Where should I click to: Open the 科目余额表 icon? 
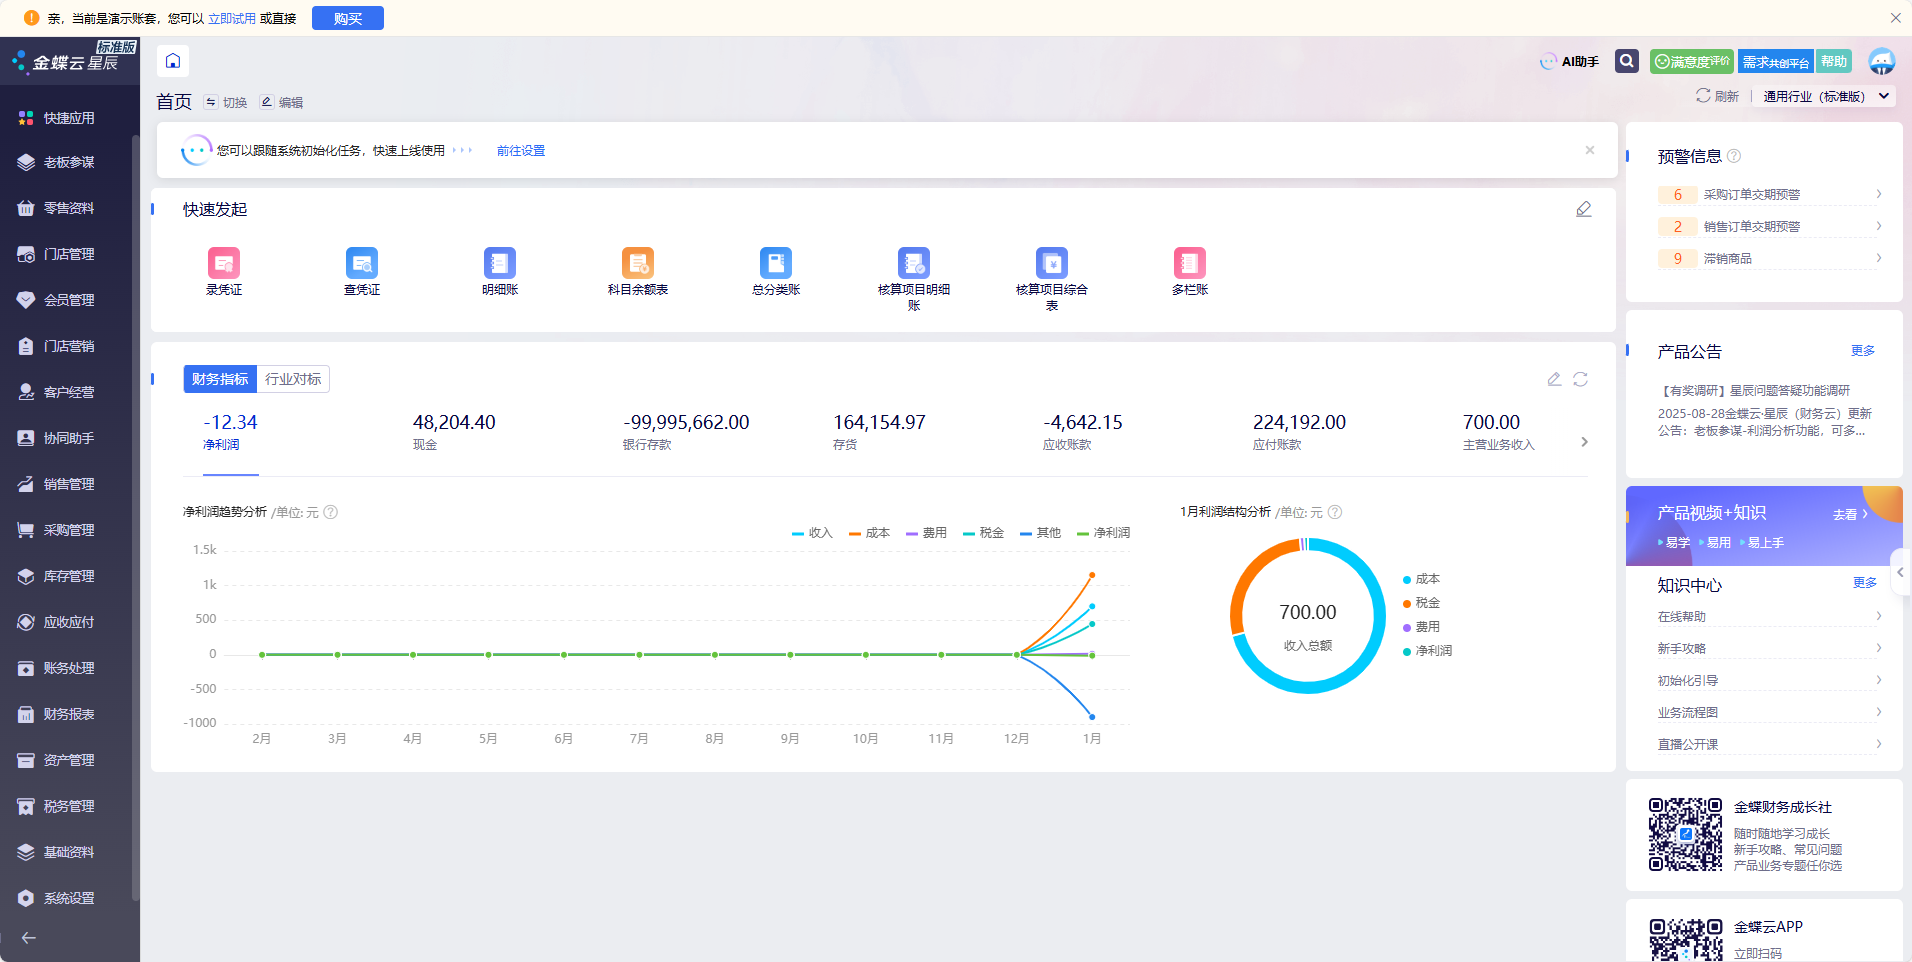coord(638,264)
